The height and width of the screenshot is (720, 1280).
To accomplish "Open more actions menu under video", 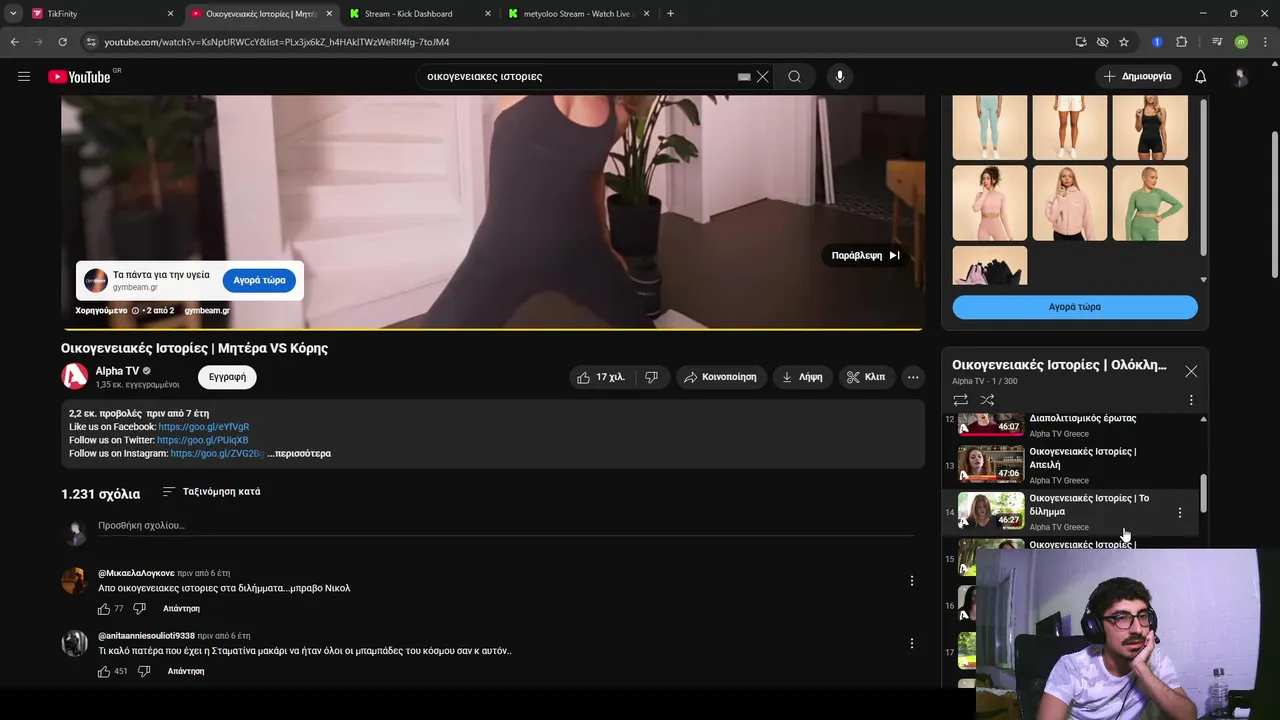I will pyautogui.click(x=913, y=377).
